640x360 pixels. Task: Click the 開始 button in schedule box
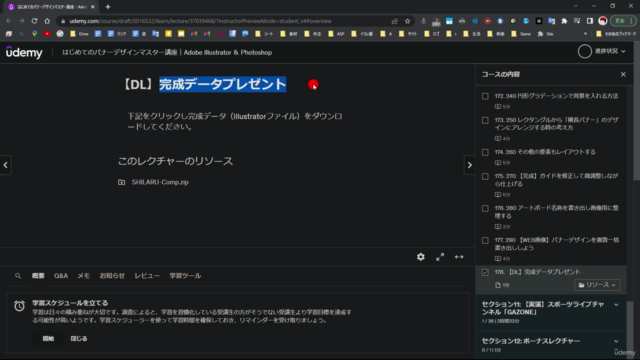(48, 338)
